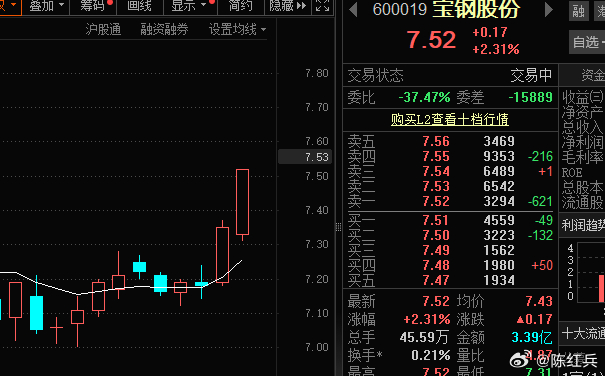Click the +2.31% change below +0.17 in header

tap(496, 49)
